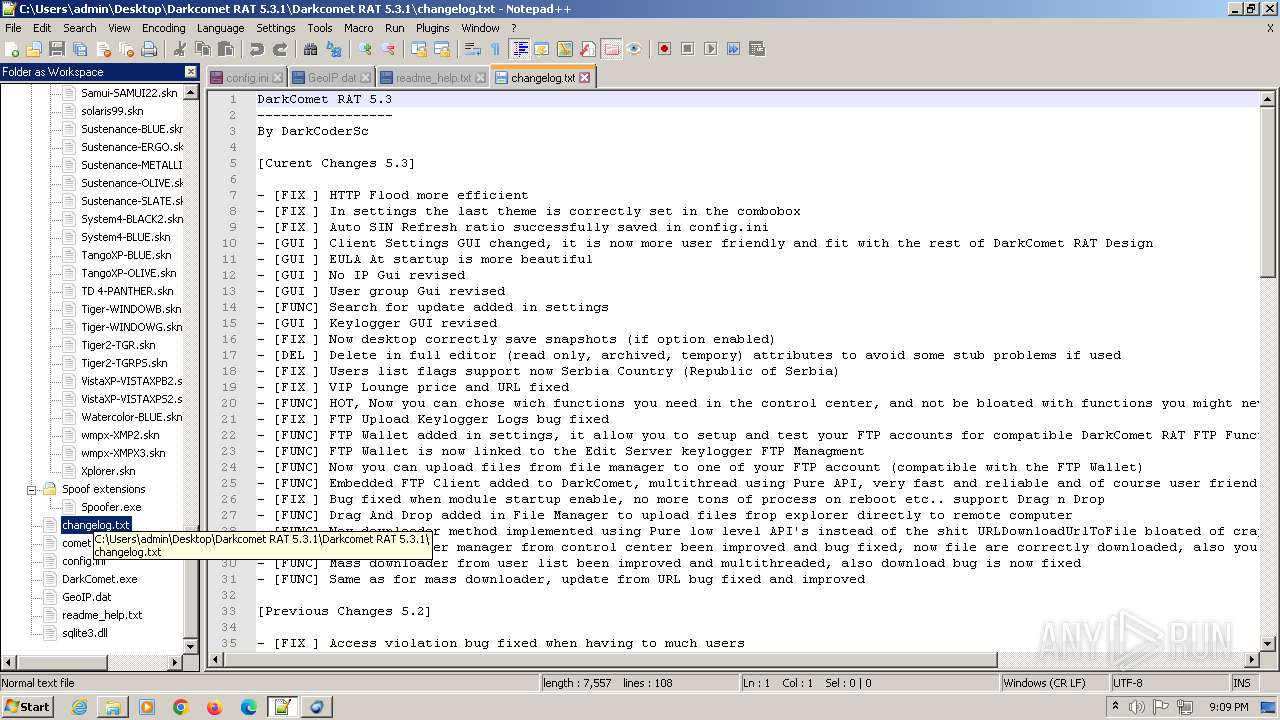
Task: Save the current file using Save icon
Action: tap(57, 49)
